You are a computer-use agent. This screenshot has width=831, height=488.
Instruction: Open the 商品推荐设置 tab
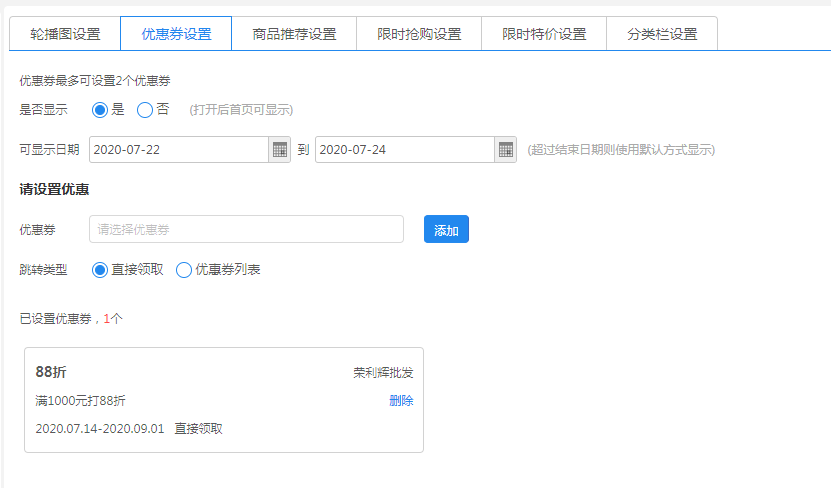pyautogui.click(x=294, y=34)
